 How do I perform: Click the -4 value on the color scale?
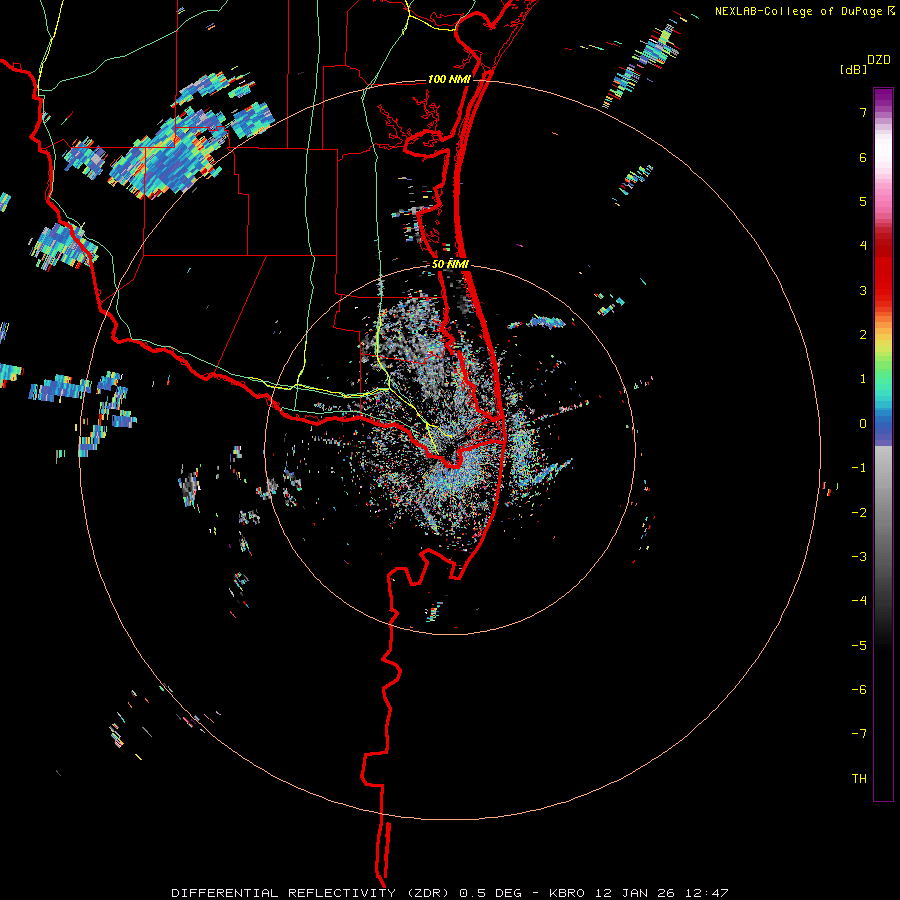pos(859,601)
